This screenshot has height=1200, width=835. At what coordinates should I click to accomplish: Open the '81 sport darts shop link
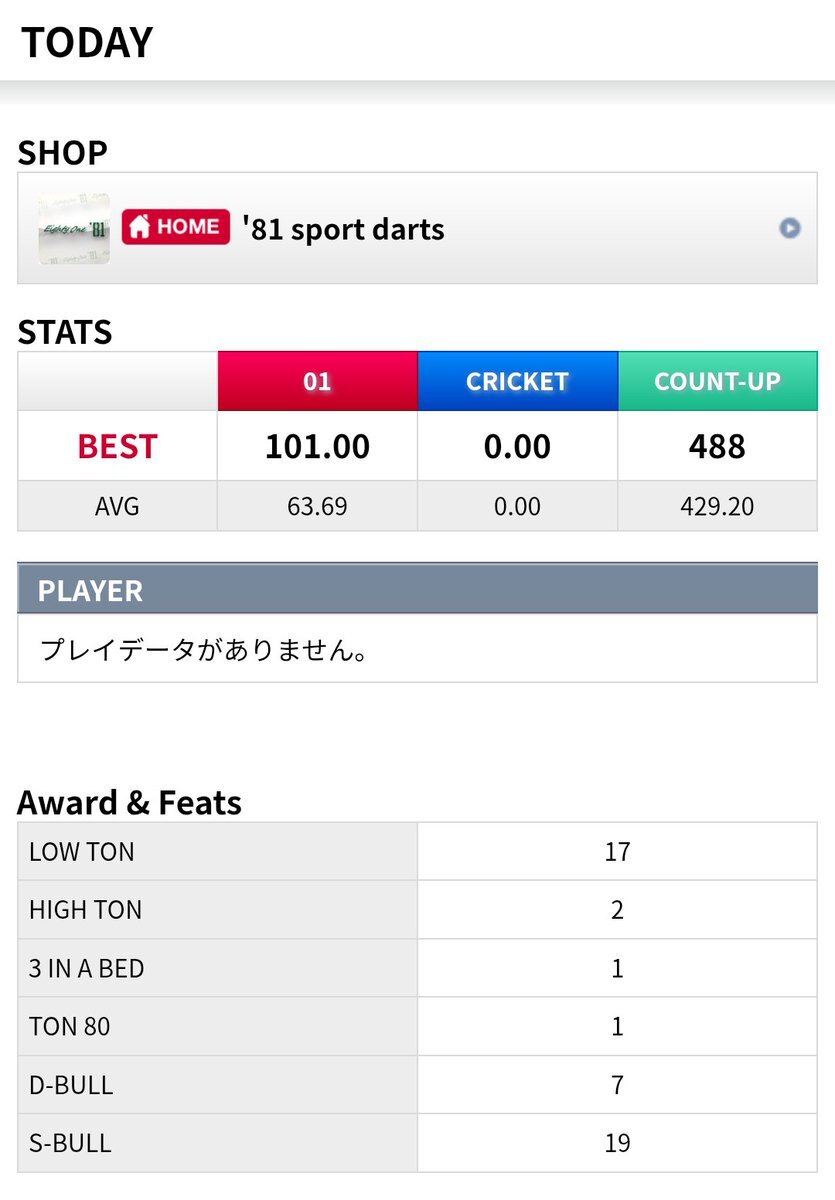point(343,229)
